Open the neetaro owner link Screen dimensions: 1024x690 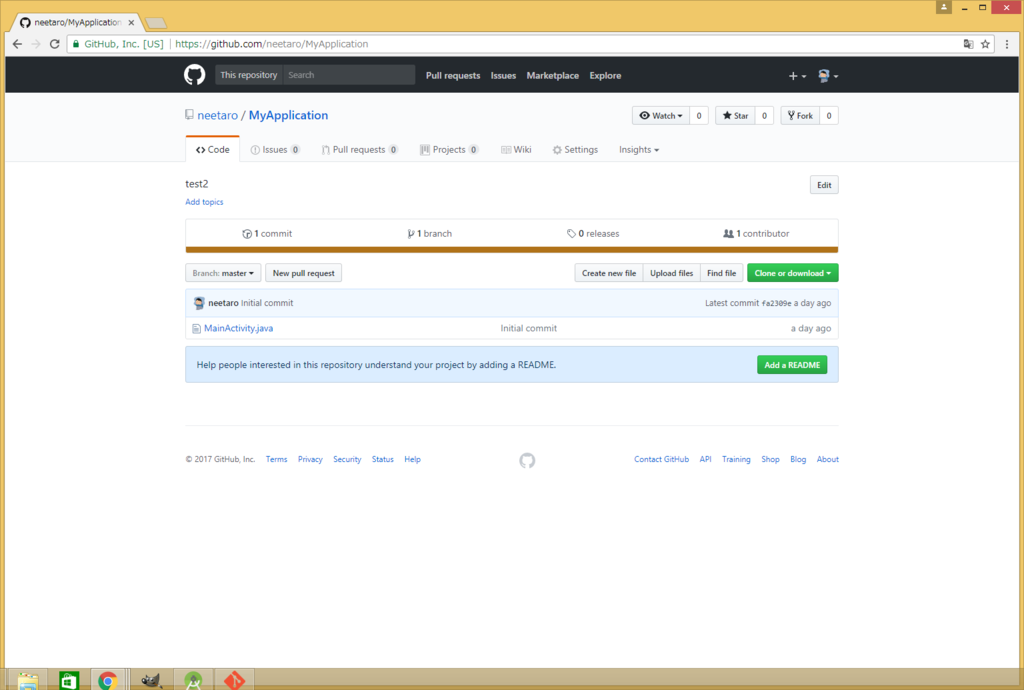pyautogui.click(x=217, y=115)
